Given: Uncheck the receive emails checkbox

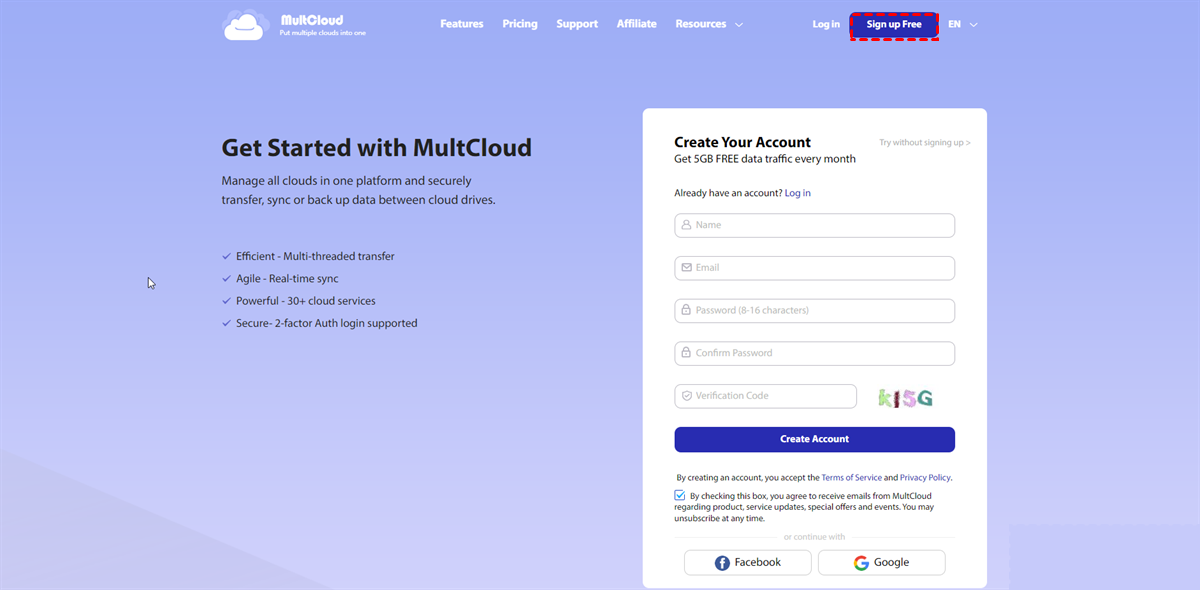Looking at the screenshot, I should tap(680, 495).
